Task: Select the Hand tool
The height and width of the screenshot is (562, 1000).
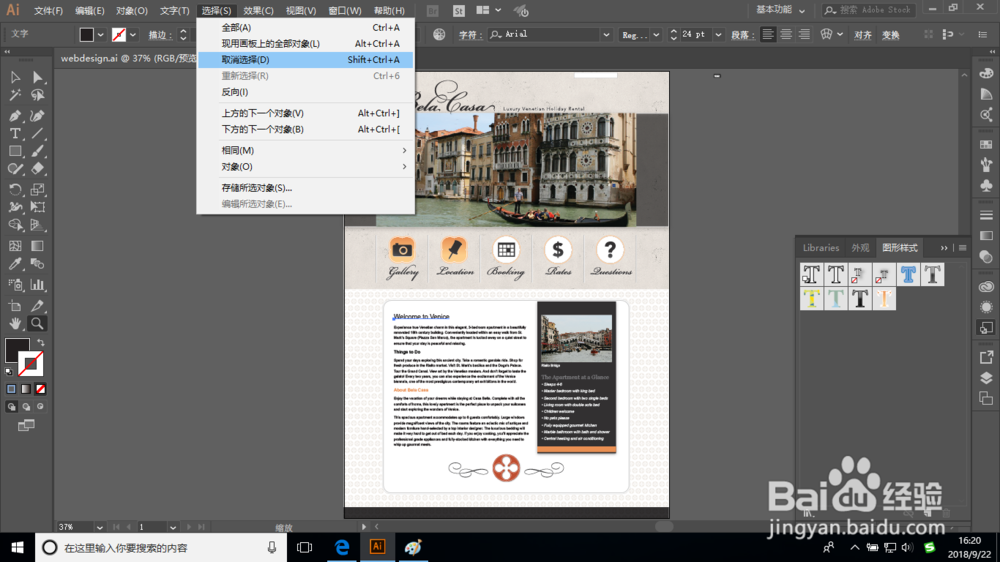Action: pos(15,323)
